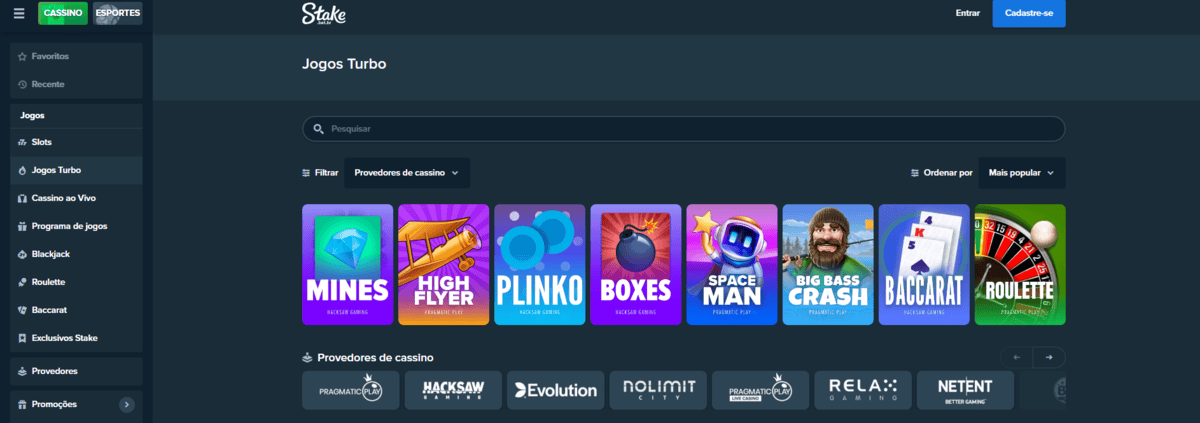1200x423 pixels.
Task: Open the Baccarat game thumbnail
Action: [924, 265]
